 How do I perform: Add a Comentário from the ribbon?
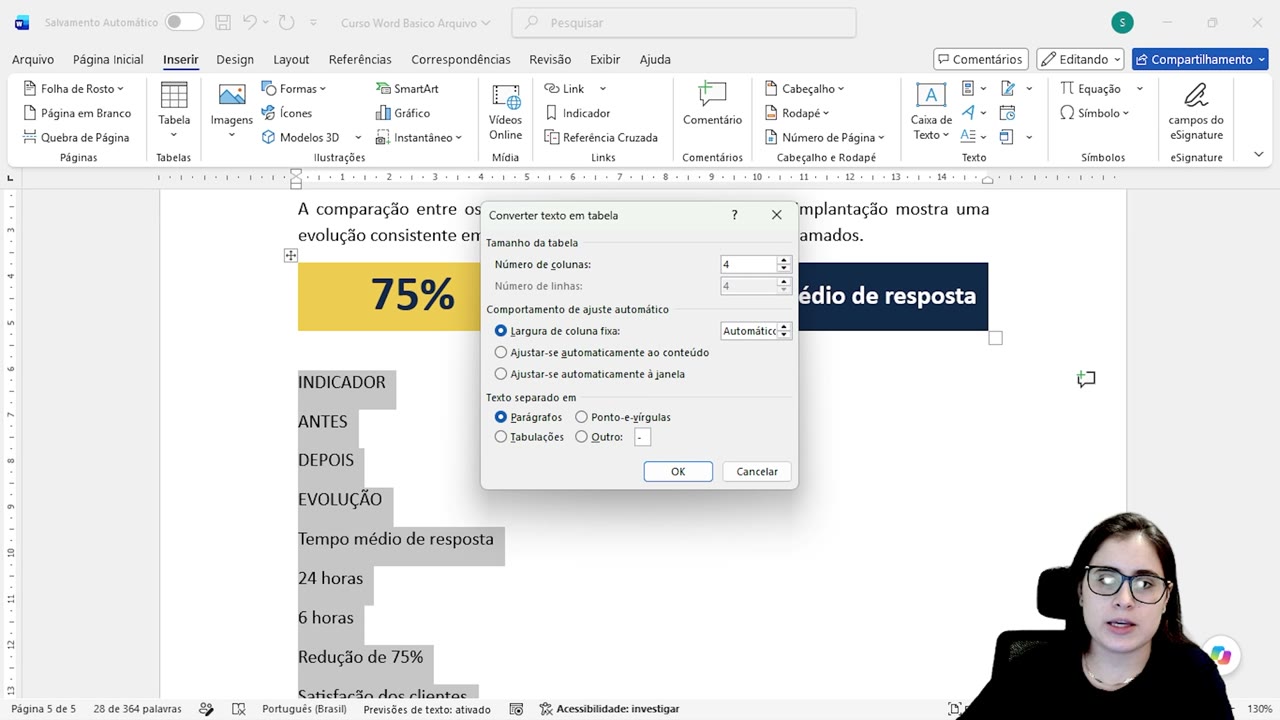coord(712,104)
